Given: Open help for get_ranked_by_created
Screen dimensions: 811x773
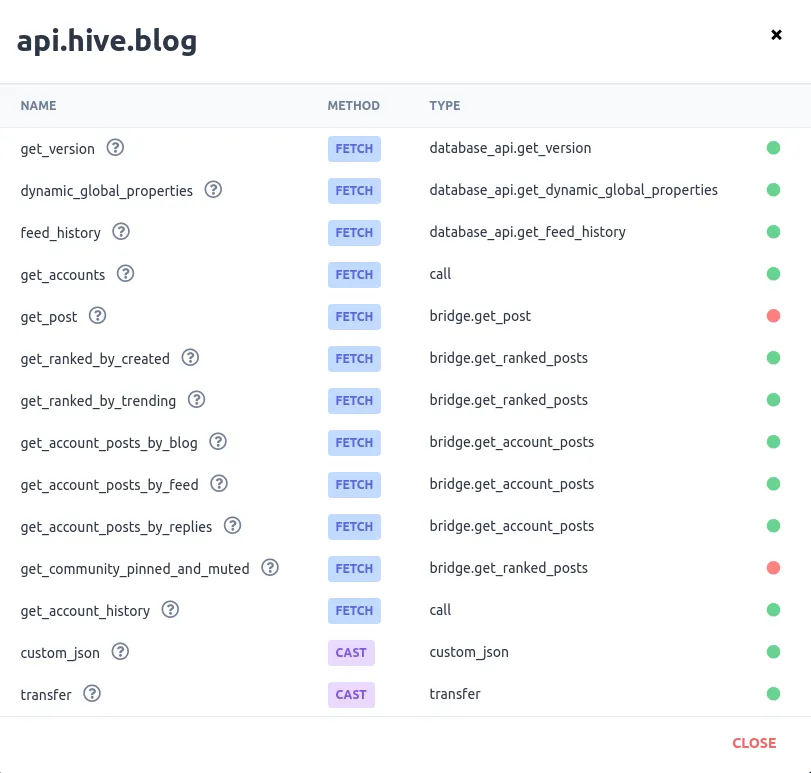Looking at the screenshot, I should (190, 358).
